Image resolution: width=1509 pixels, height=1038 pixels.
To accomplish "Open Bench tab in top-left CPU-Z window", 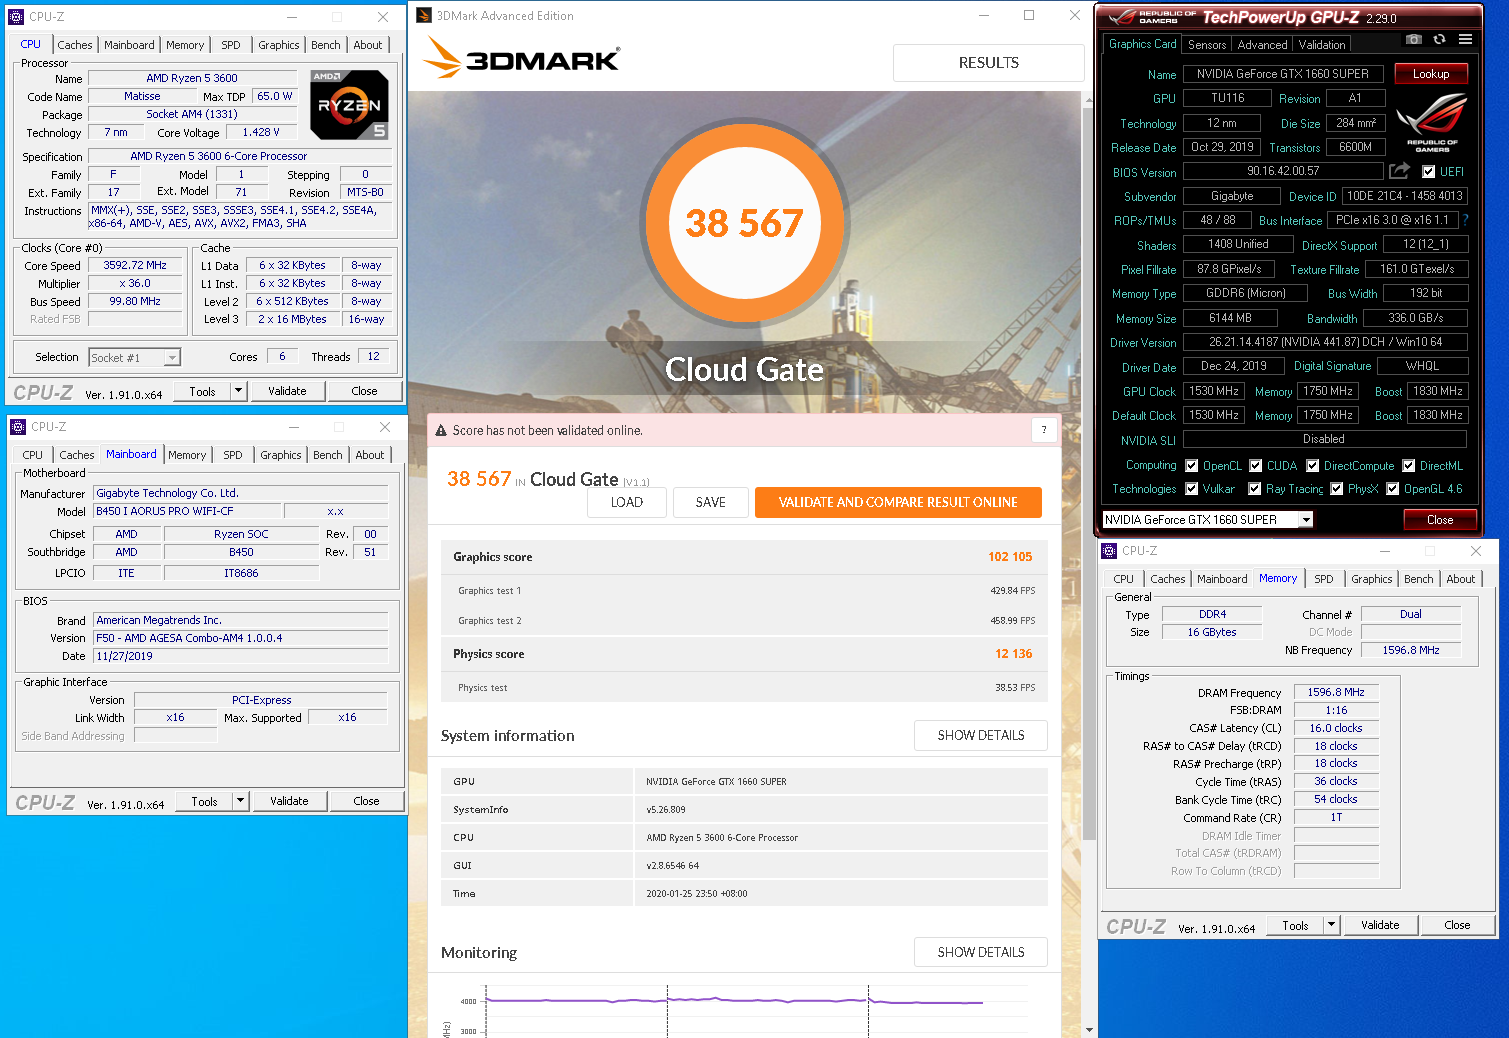I will [x=326, y=45].
